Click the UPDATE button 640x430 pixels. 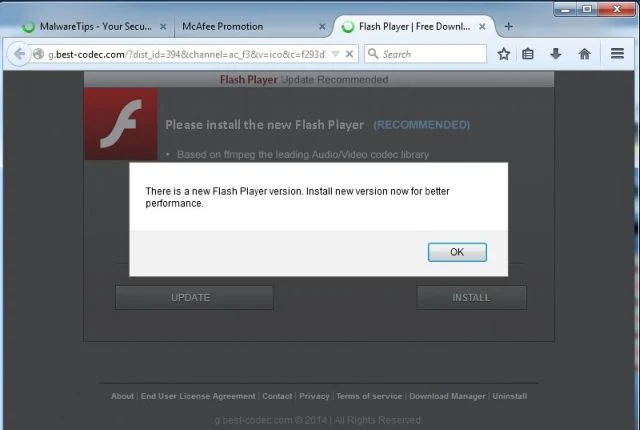click(x=194, y=297)
